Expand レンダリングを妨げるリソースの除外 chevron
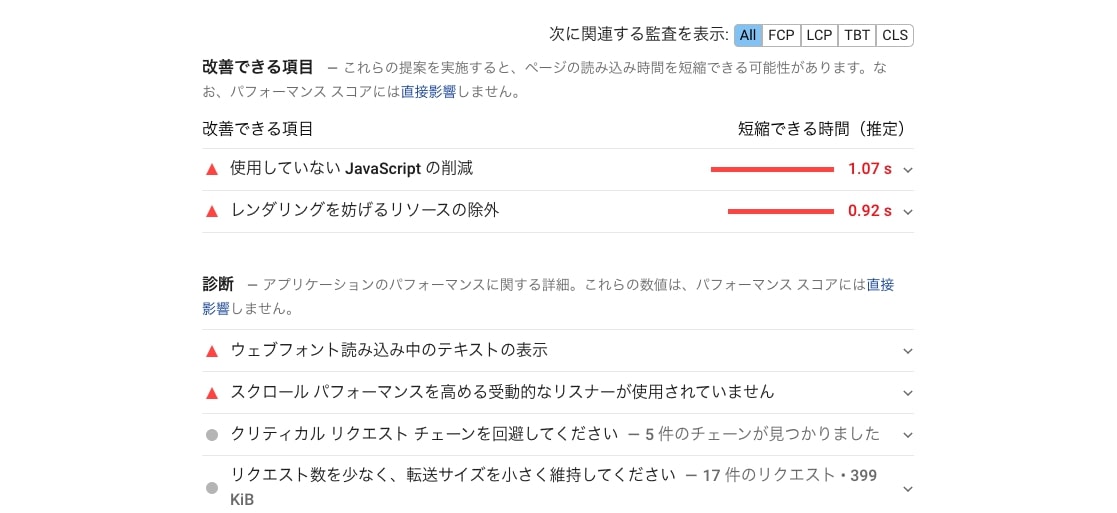 [907, 212]
